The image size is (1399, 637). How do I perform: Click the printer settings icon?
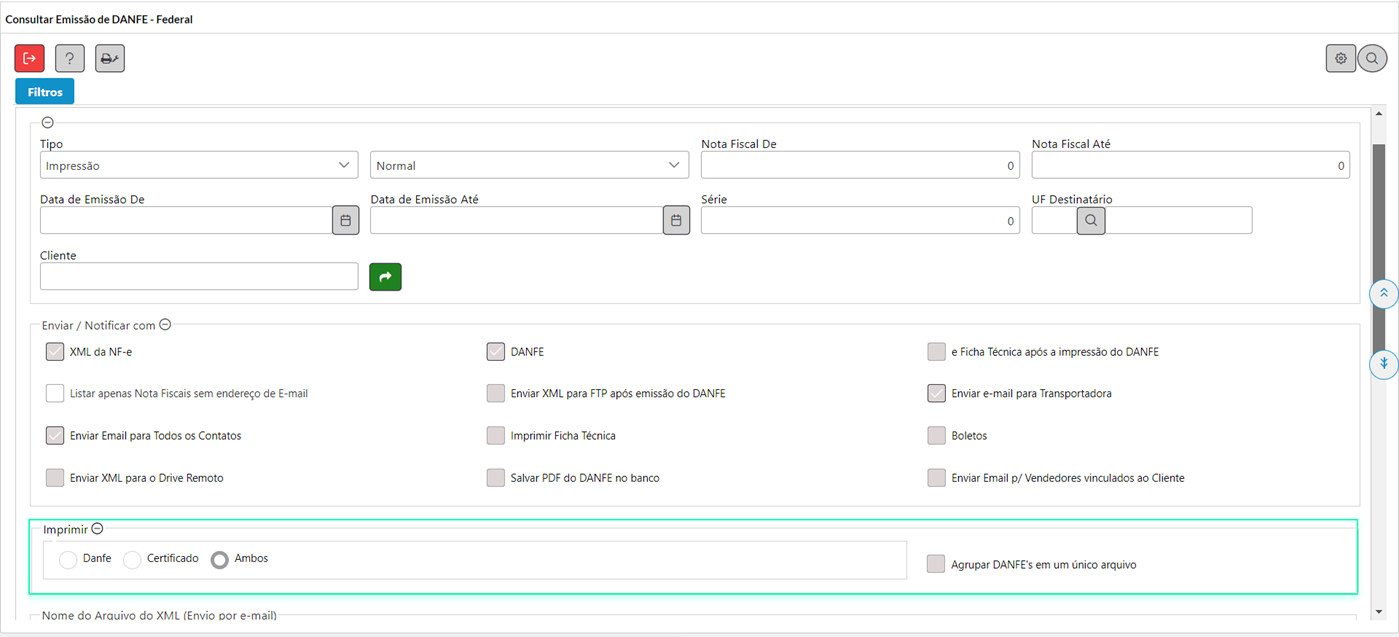(110, 59)
